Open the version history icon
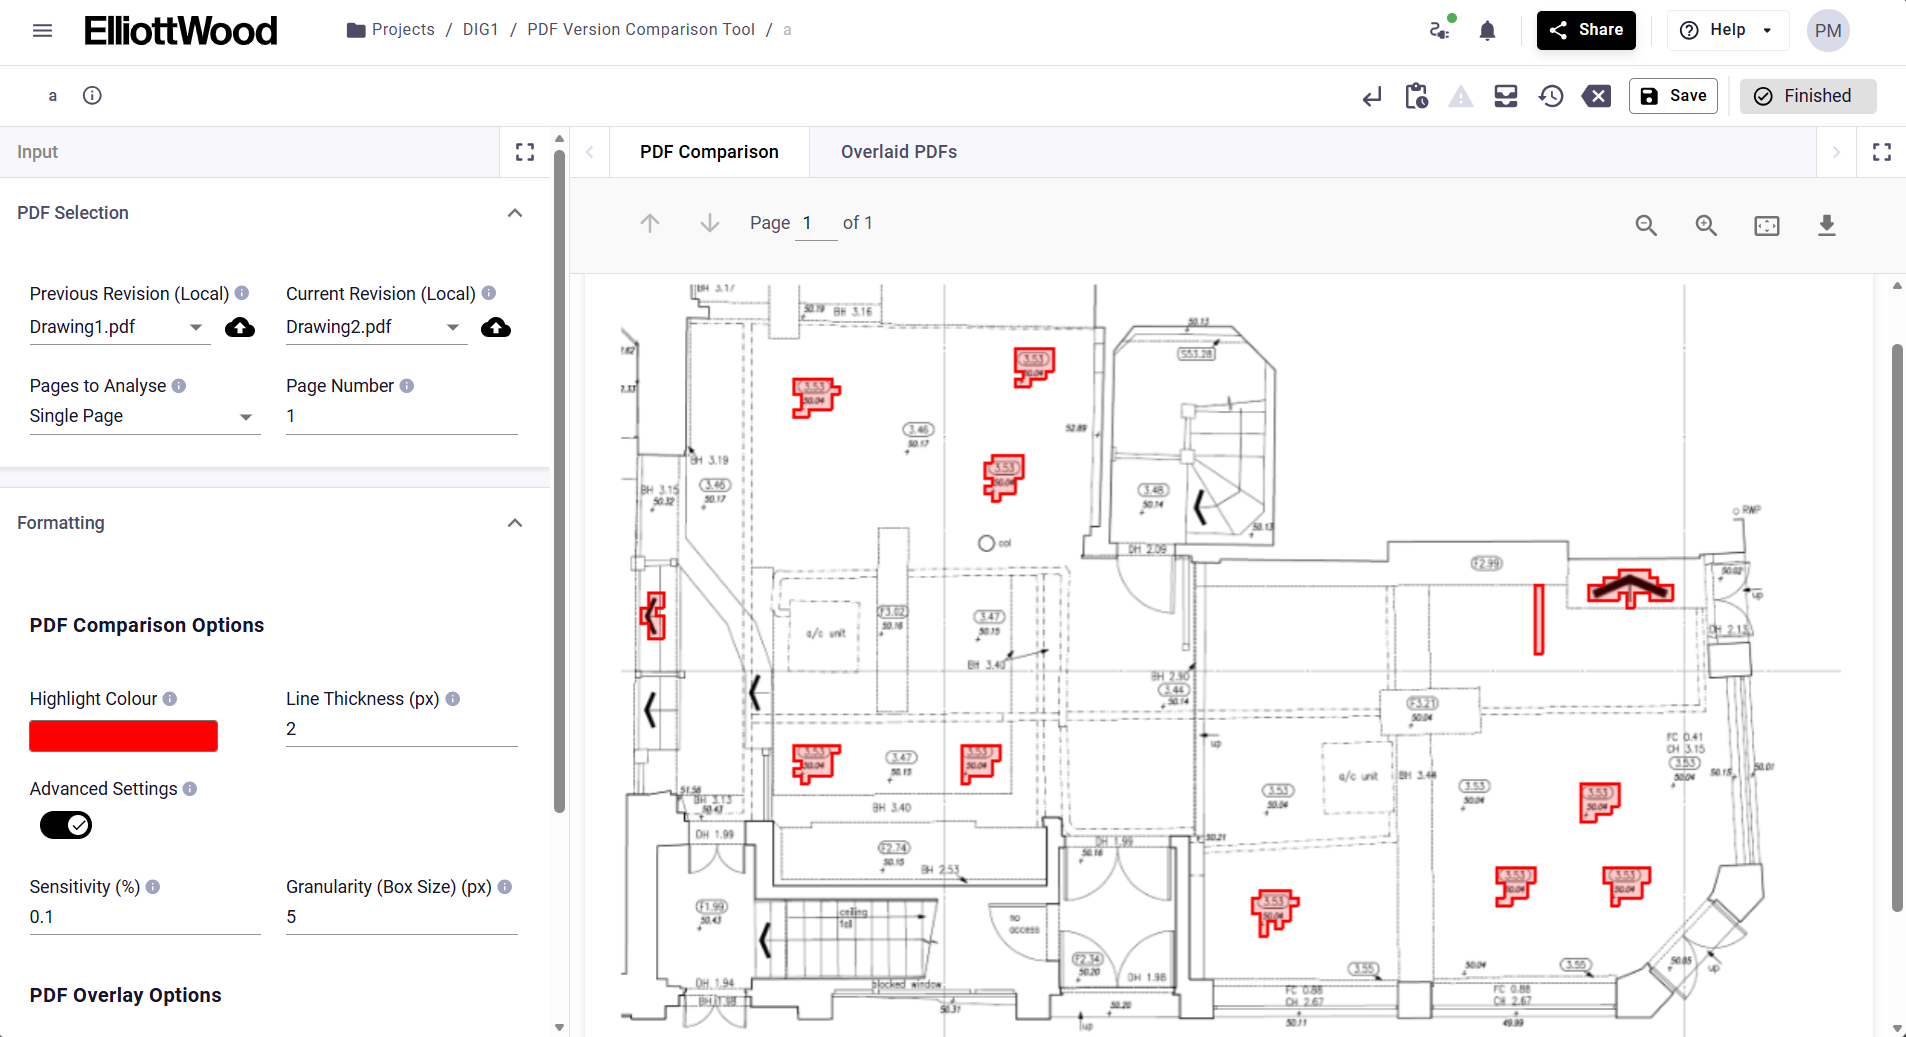 (x=1551, y=96)
